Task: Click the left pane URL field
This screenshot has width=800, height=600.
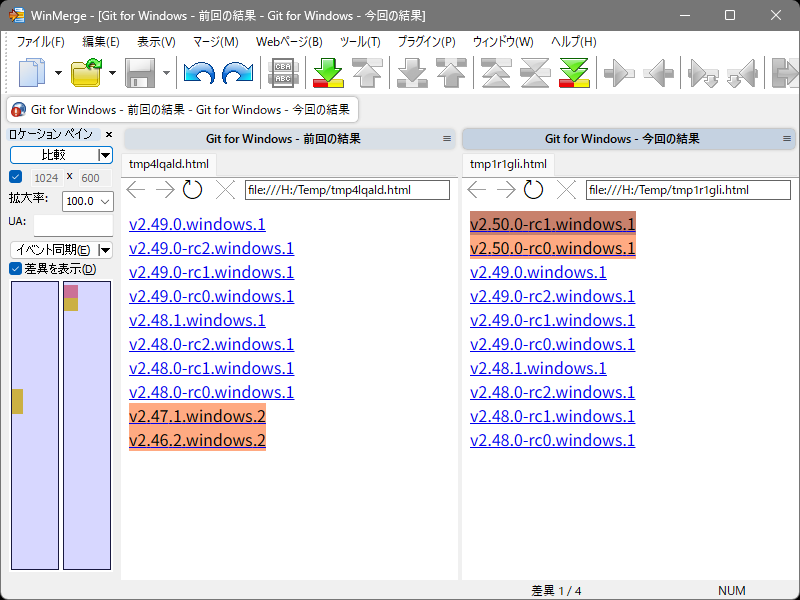Action: coord(347,190)
